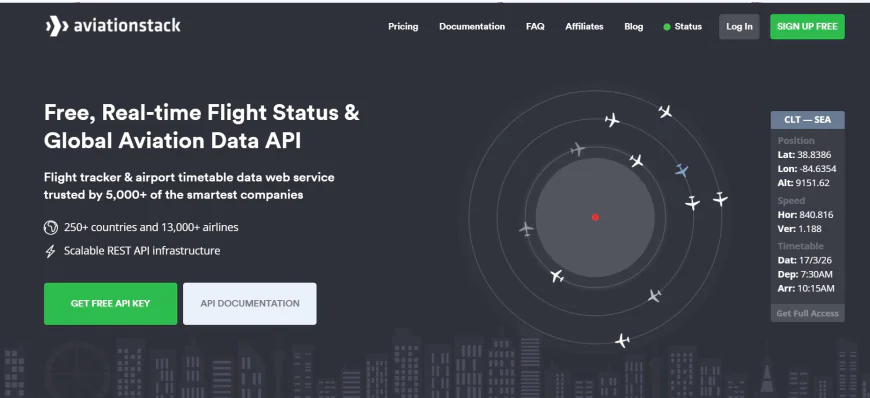Click the Alt: 9151.62 value

coord(804,183)
